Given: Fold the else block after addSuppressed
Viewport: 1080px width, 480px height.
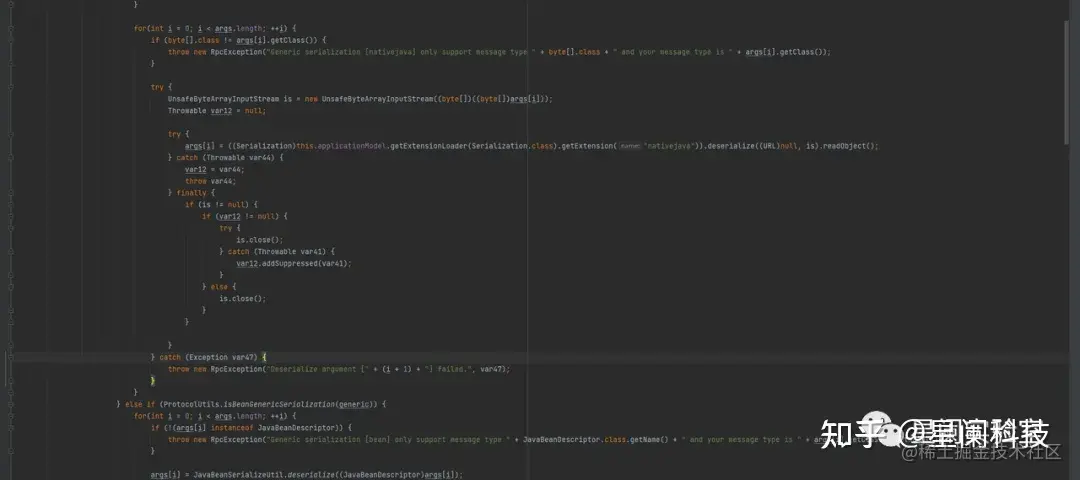Looking at the screenshot, I should click(10, 287).
